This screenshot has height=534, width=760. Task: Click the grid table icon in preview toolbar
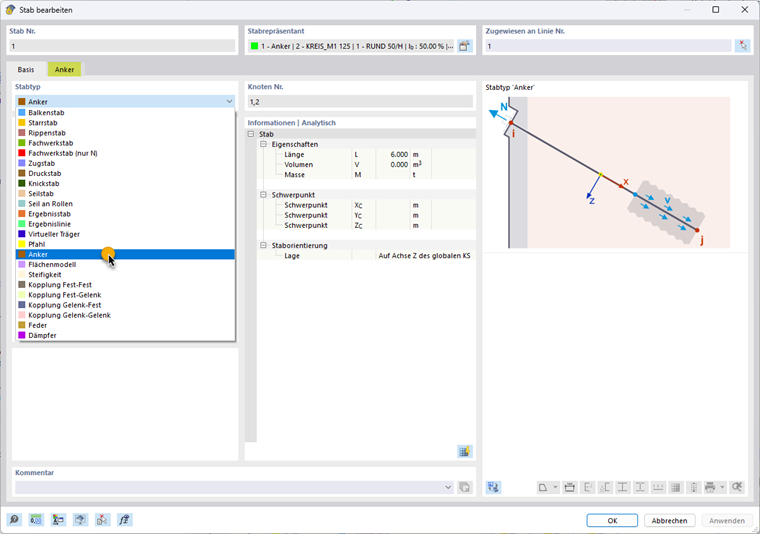point(676,487)
